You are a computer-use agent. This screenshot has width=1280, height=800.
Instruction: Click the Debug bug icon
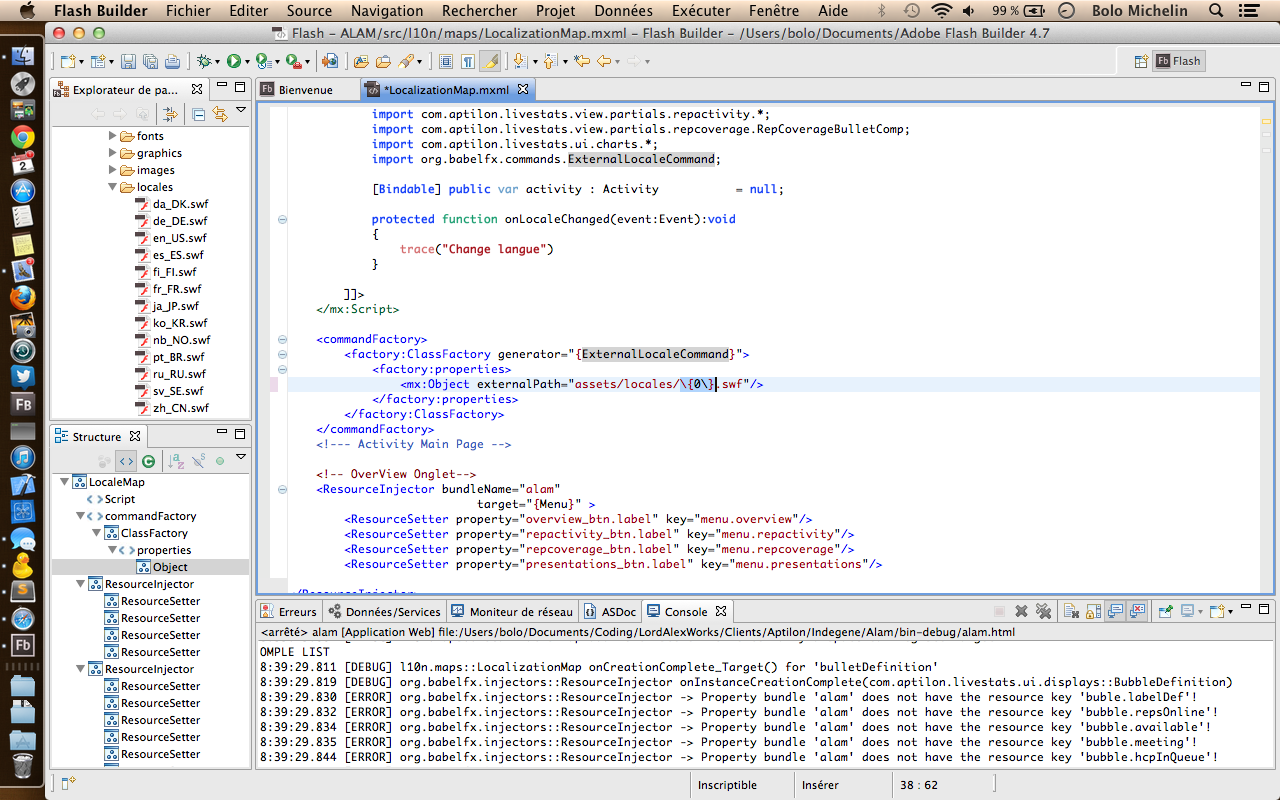tap(204, 61)
